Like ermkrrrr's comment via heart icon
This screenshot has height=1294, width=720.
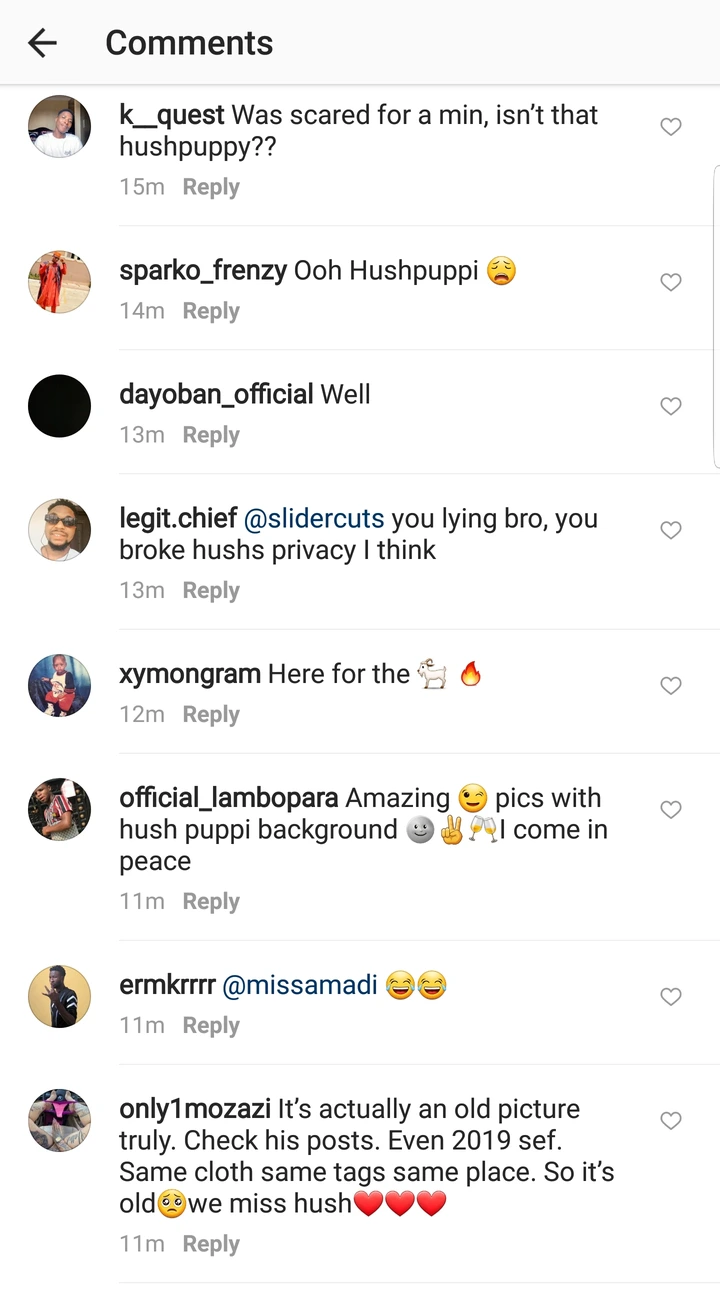pyautogui.click(x=671, y=996)
